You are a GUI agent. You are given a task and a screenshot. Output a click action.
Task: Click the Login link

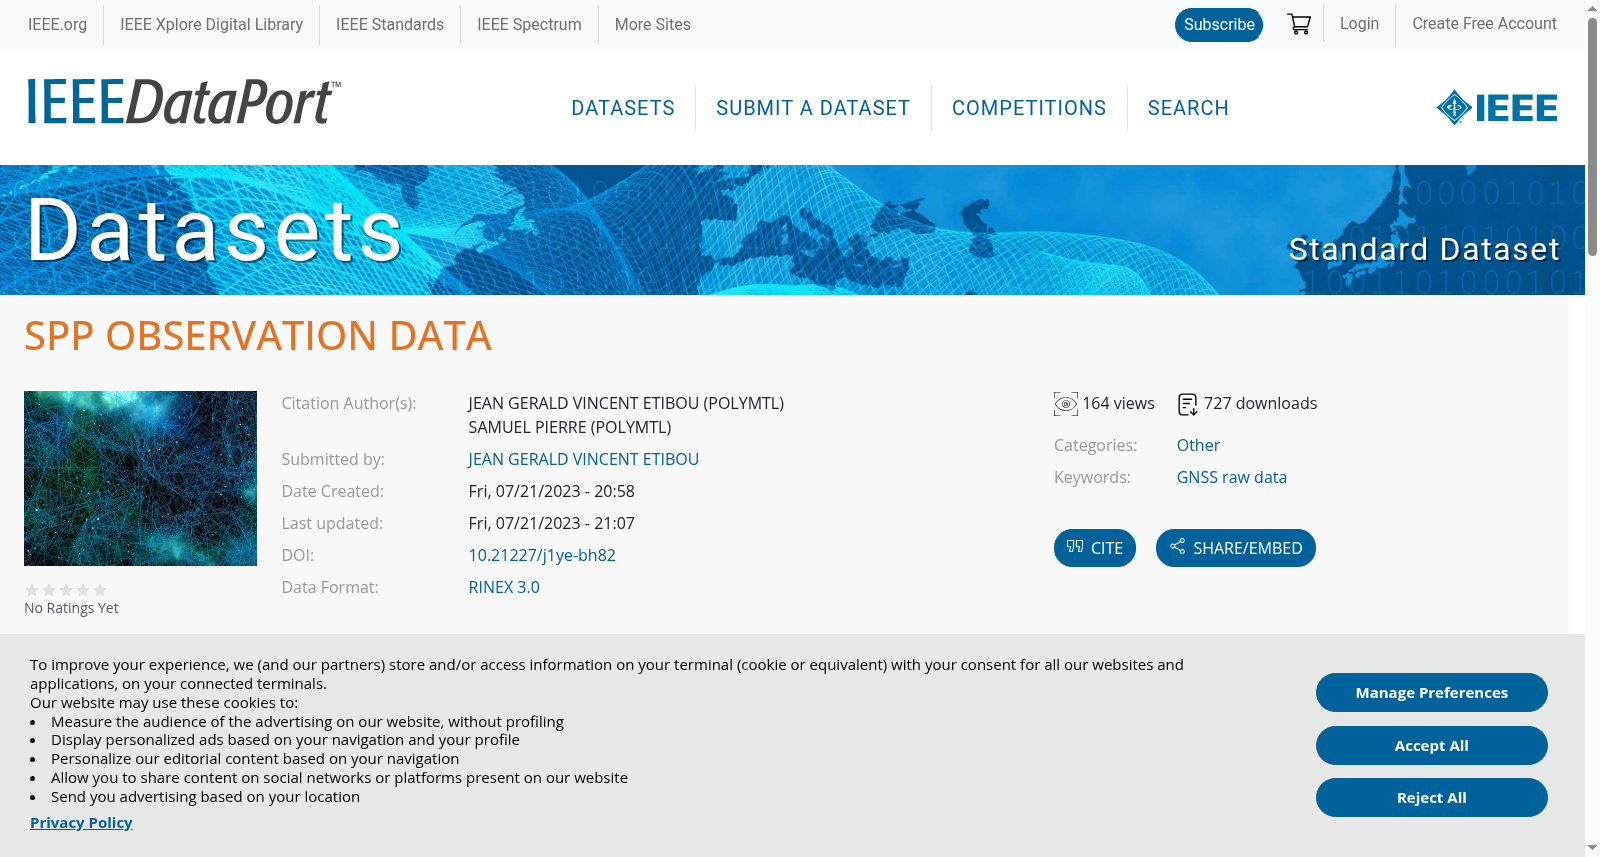coord(1359,24)
